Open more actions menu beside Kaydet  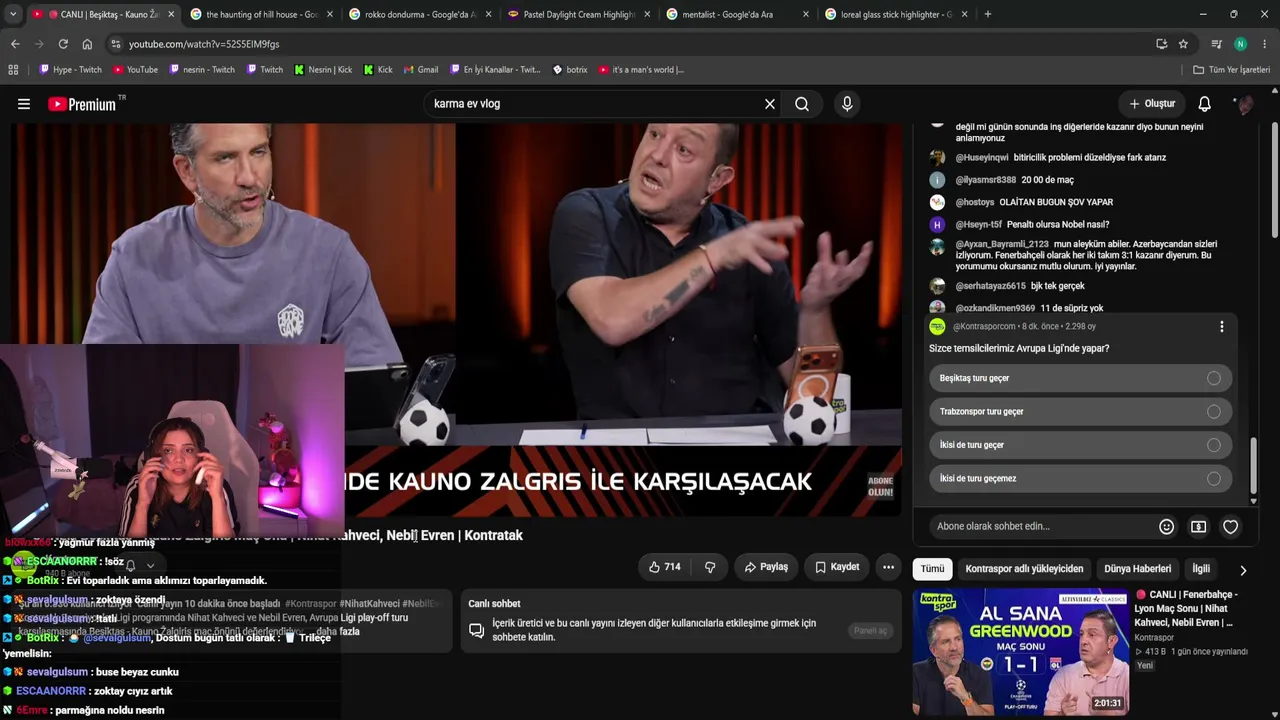(888, 567)
